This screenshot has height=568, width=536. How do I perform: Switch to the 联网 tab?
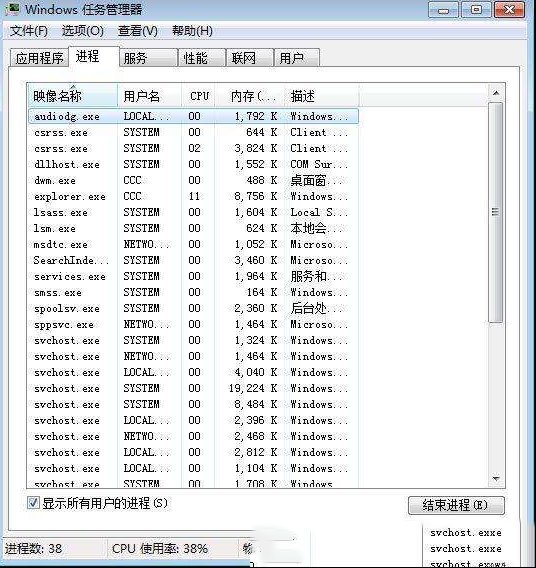click(250, 58)
